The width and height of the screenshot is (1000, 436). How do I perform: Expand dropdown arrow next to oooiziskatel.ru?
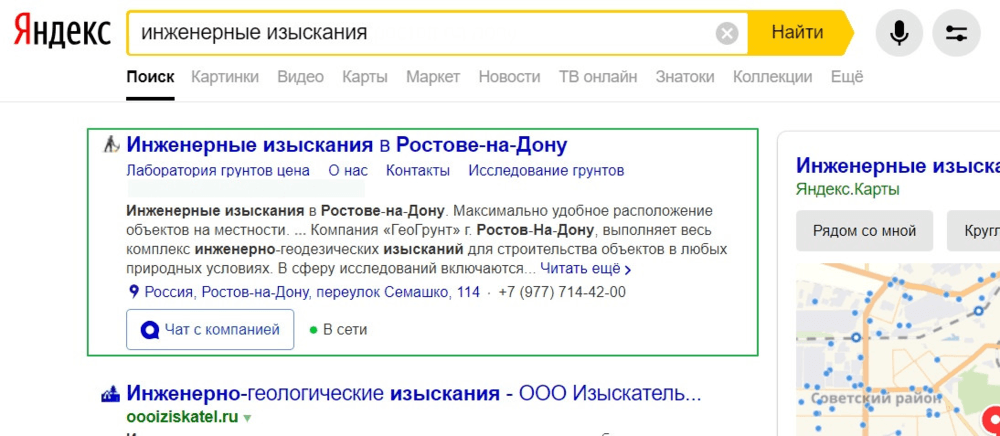(247, 419)
